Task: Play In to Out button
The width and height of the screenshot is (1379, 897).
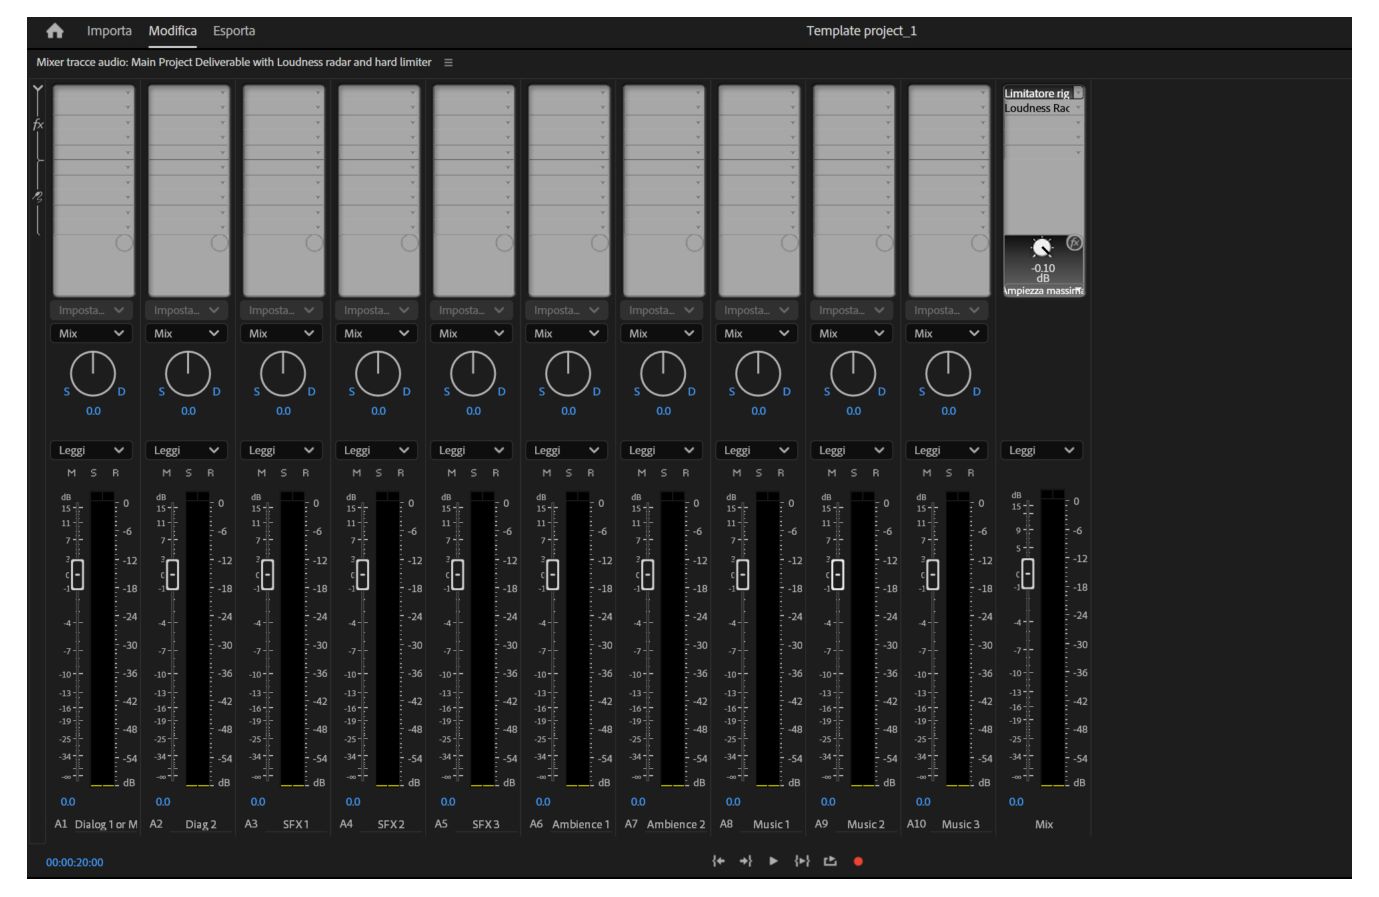Action: pos(801,861)
